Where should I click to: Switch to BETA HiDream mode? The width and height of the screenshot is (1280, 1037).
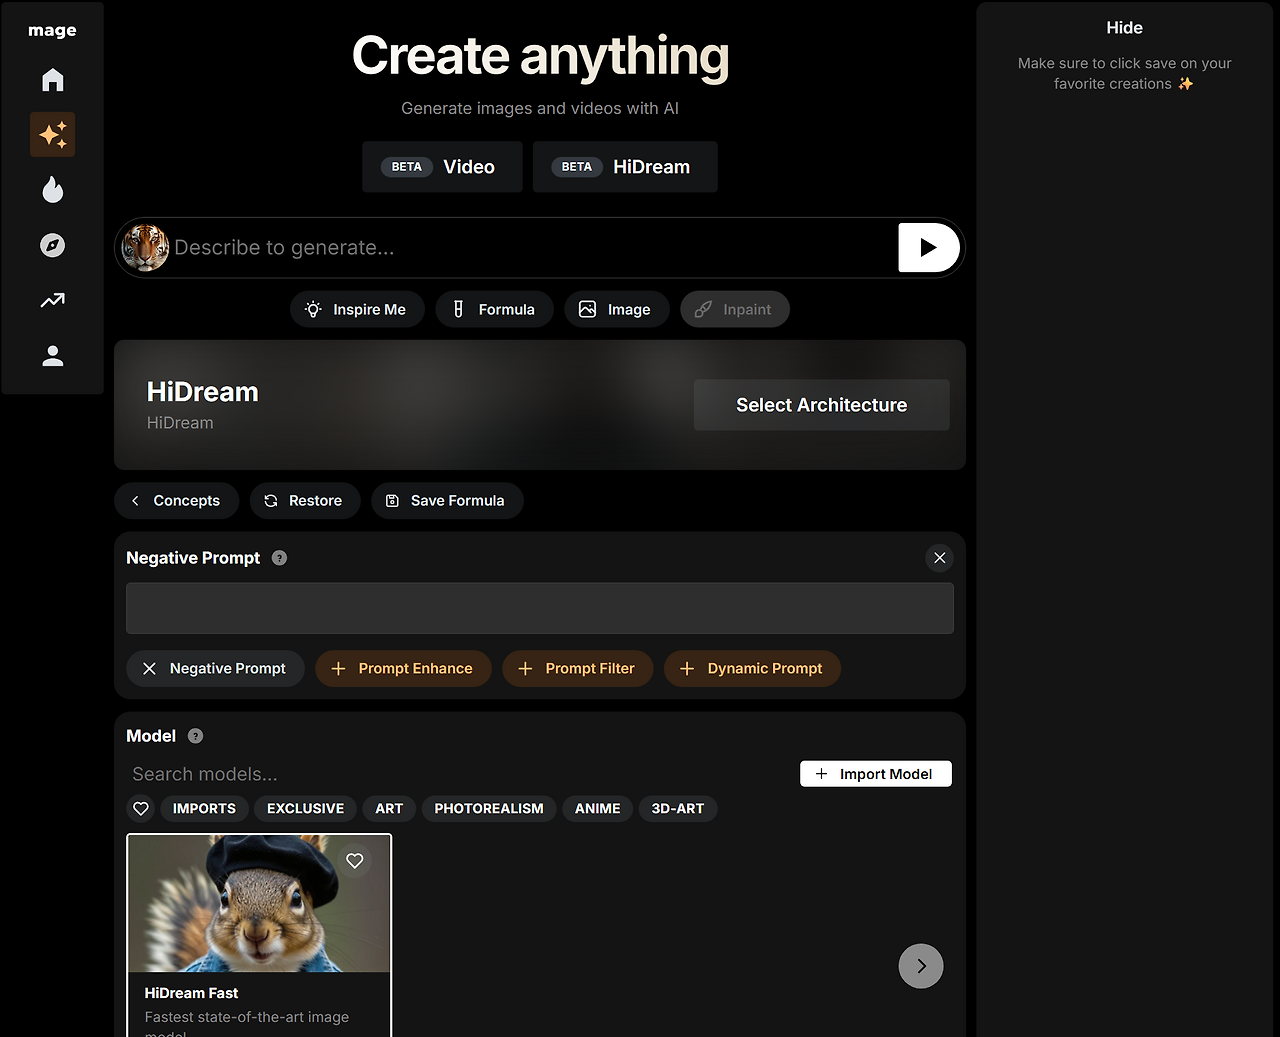(625, 167)
